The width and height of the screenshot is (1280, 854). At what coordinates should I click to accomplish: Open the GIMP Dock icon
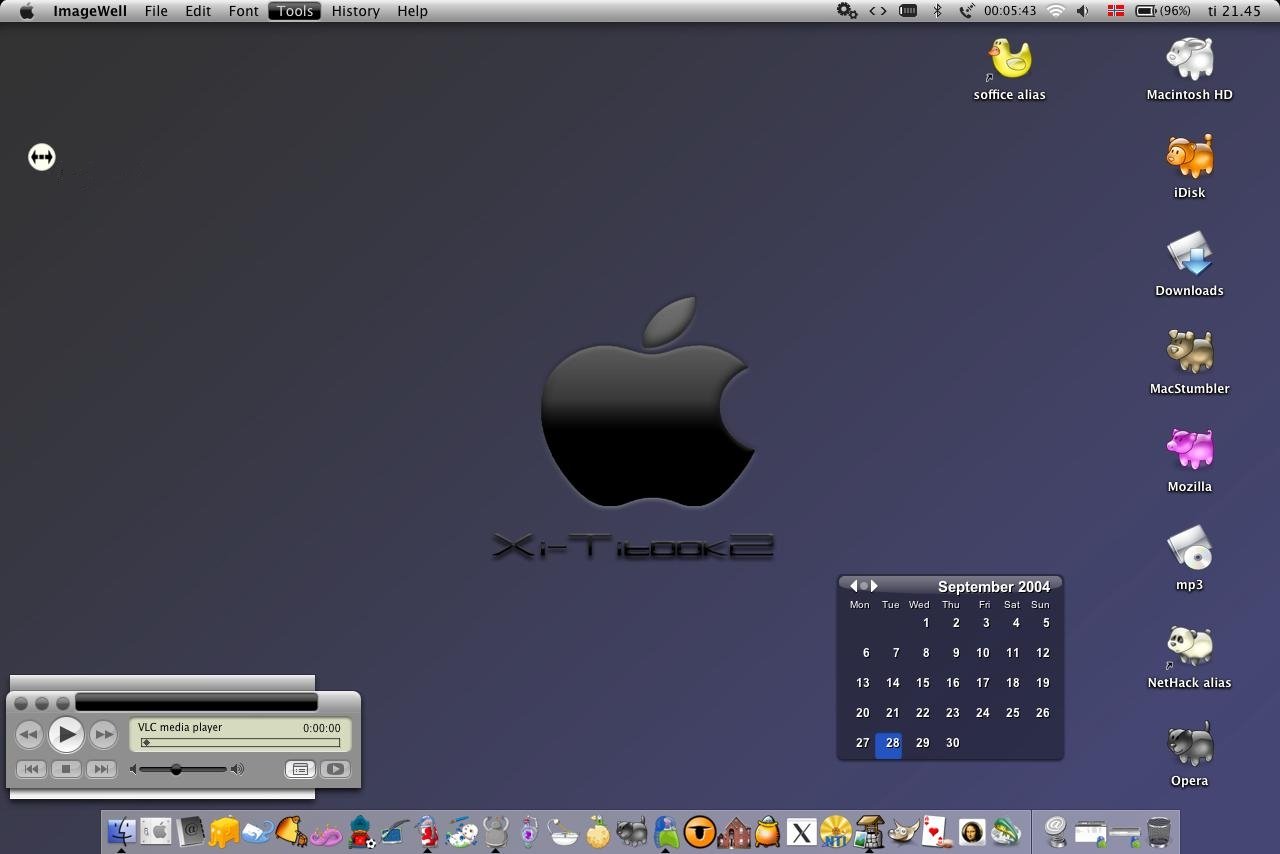point(903,831)
